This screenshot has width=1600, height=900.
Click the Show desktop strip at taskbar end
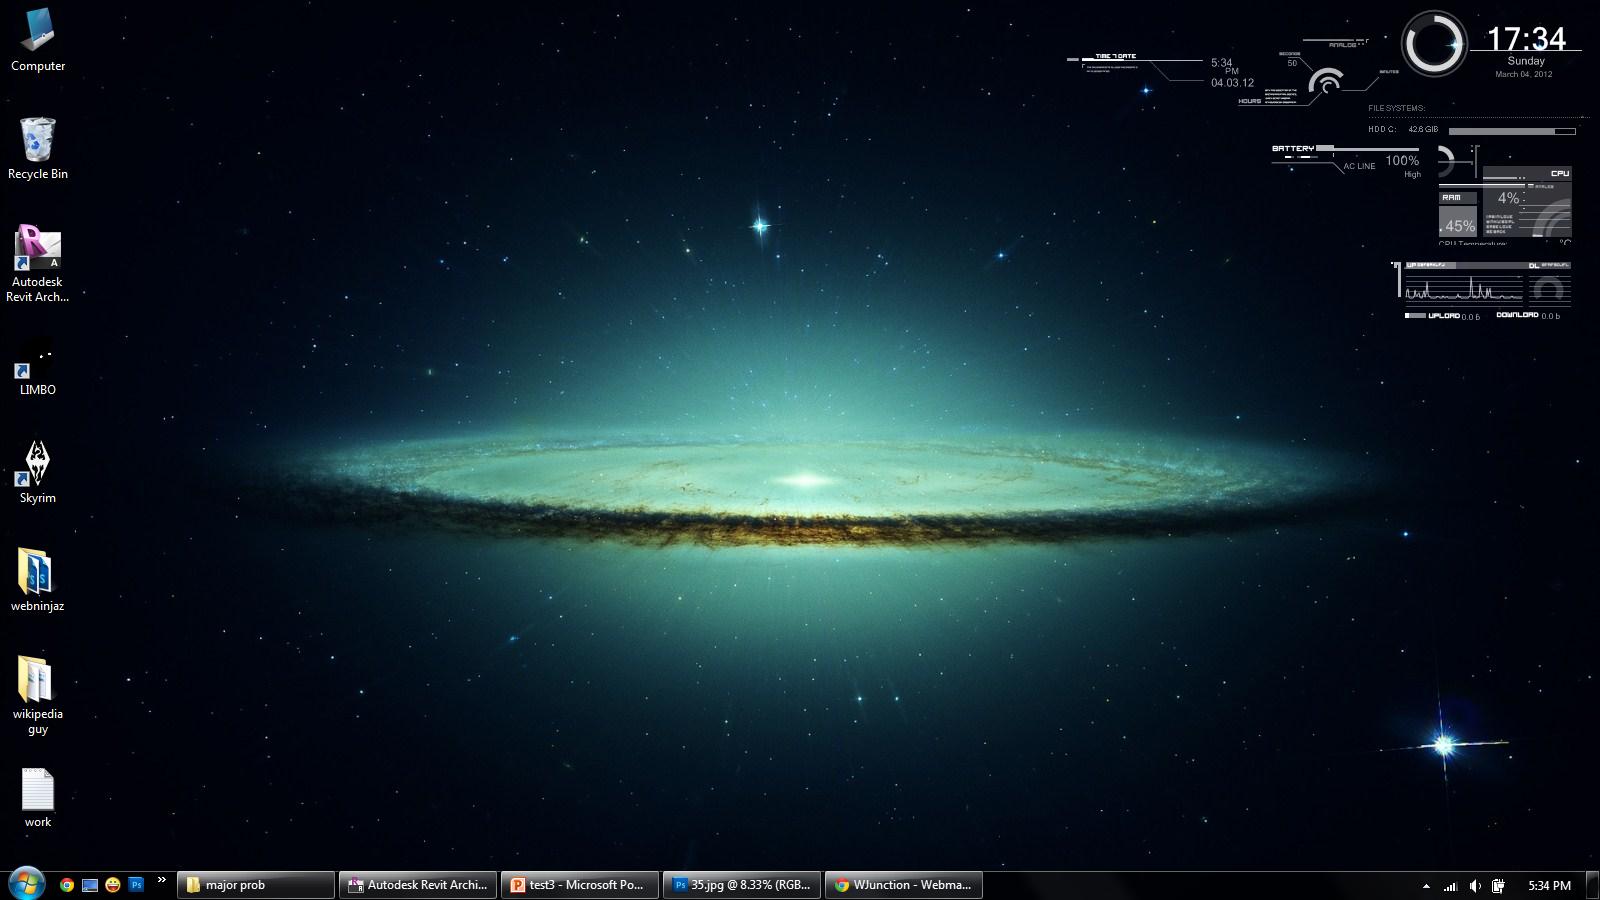[x=1594, y=886]
